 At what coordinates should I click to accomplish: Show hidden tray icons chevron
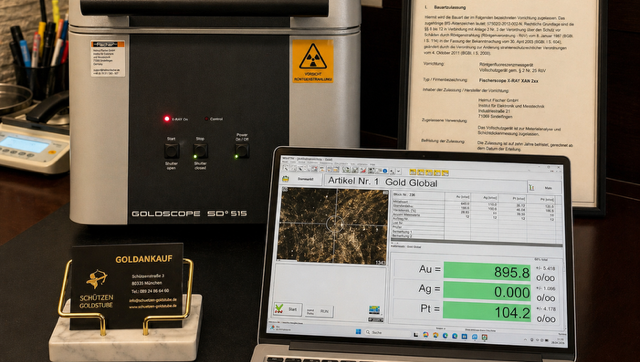pyautogui.click(x=525, y=340)
